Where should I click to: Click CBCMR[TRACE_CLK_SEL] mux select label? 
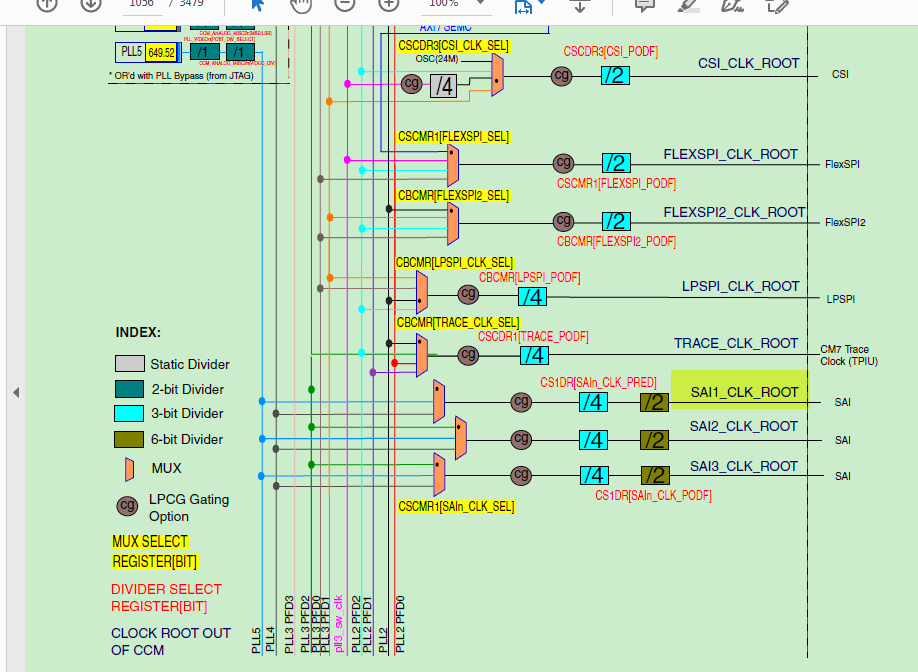(458, 323)
